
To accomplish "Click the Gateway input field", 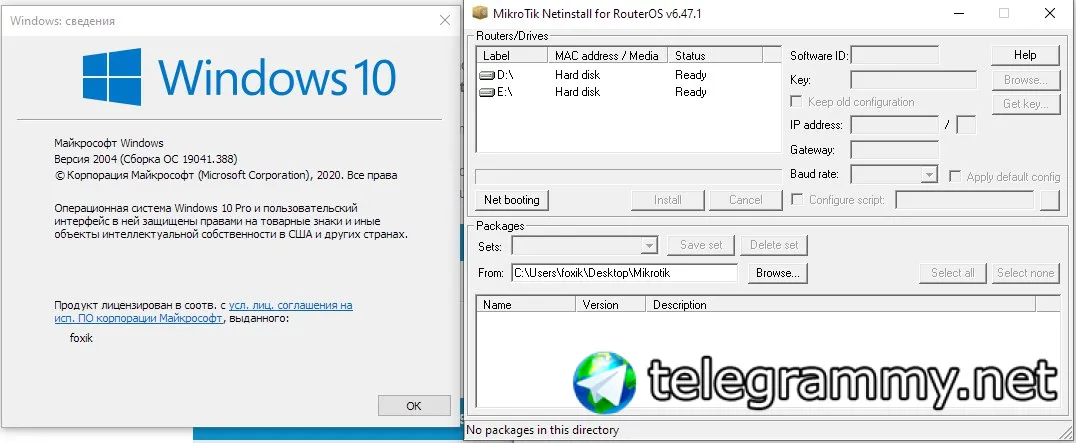I will click(x=894, y=149).
